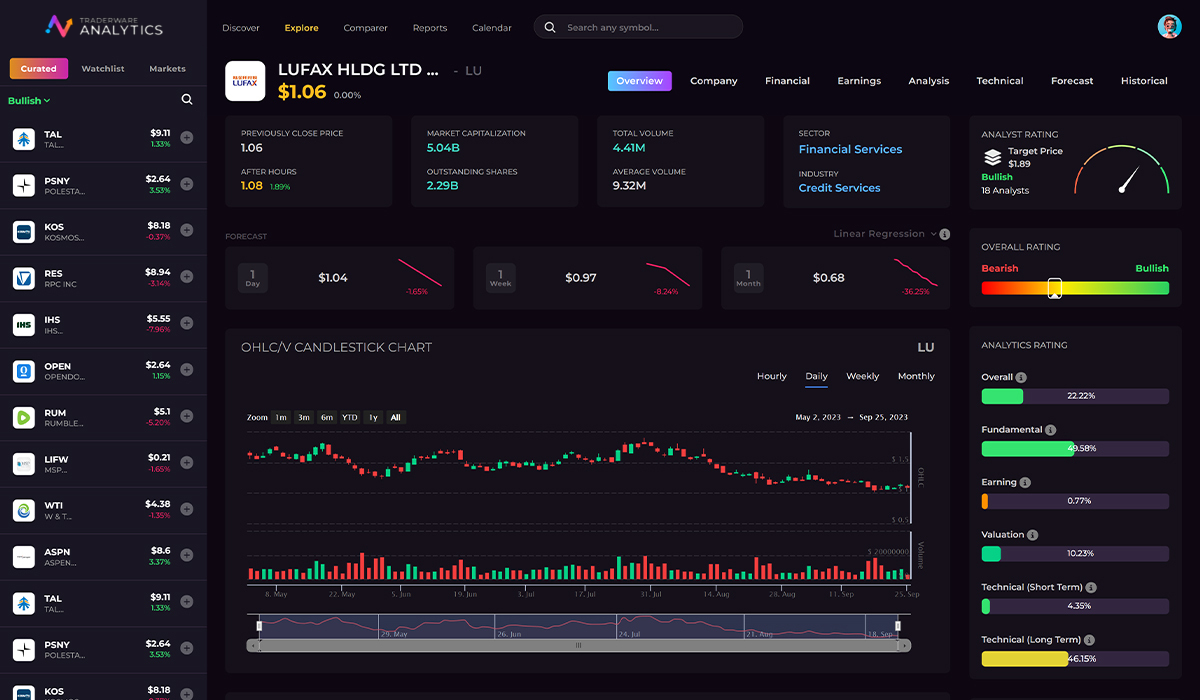Screen dimensions: 1200x700
Task: Open the 1 Day forecast card
Action: click(x=340, y=278)
